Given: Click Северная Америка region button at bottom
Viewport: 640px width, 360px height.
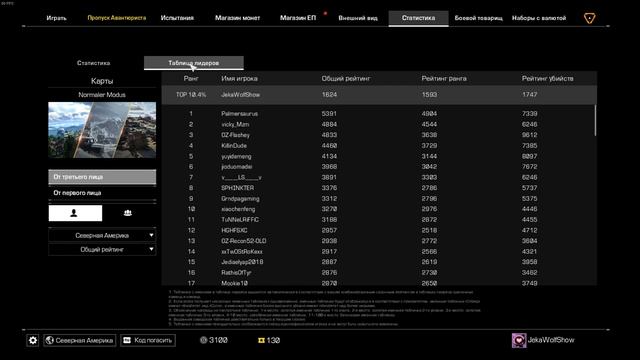Looking at the screenshot, I should tap(80, 340).
